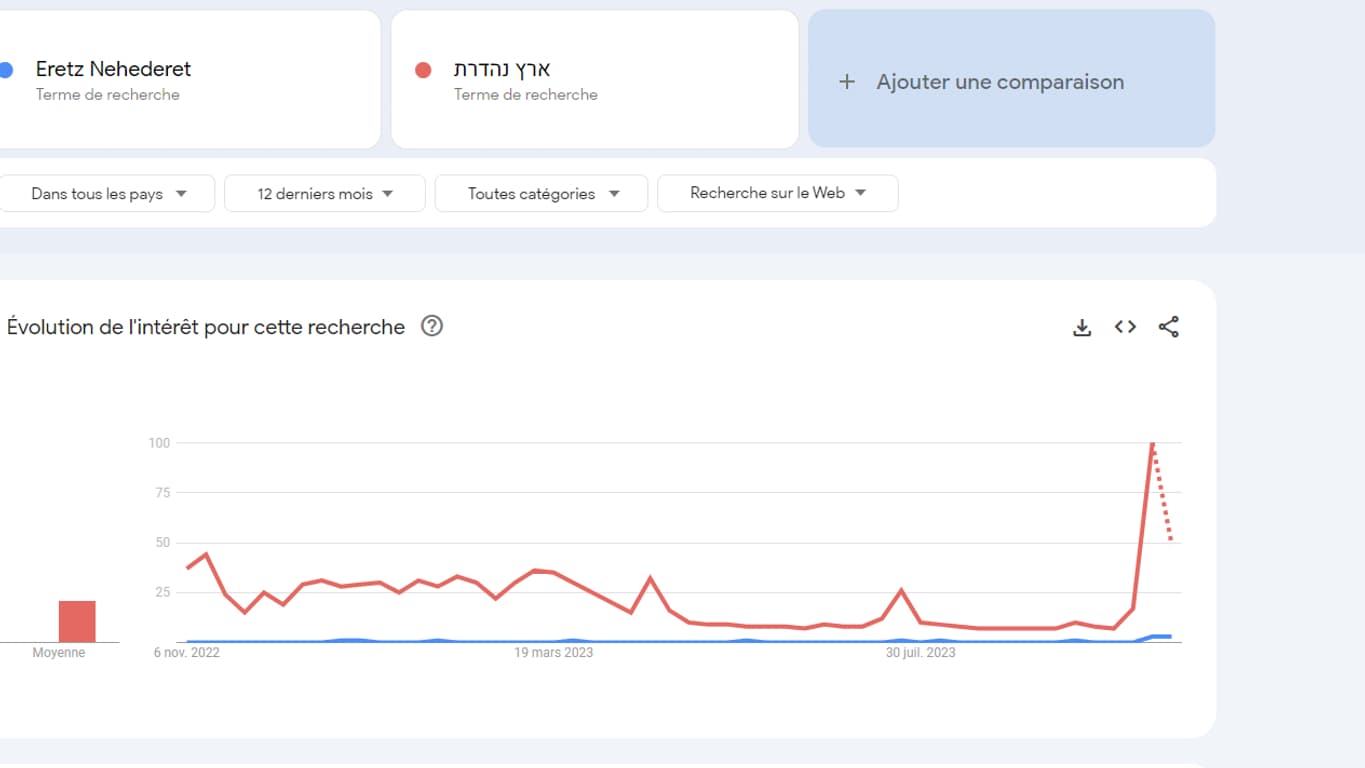The image size is (1365, 768).
Task: Open the embed code icon
Action: pyautogui.click(x=1125, y=327)
